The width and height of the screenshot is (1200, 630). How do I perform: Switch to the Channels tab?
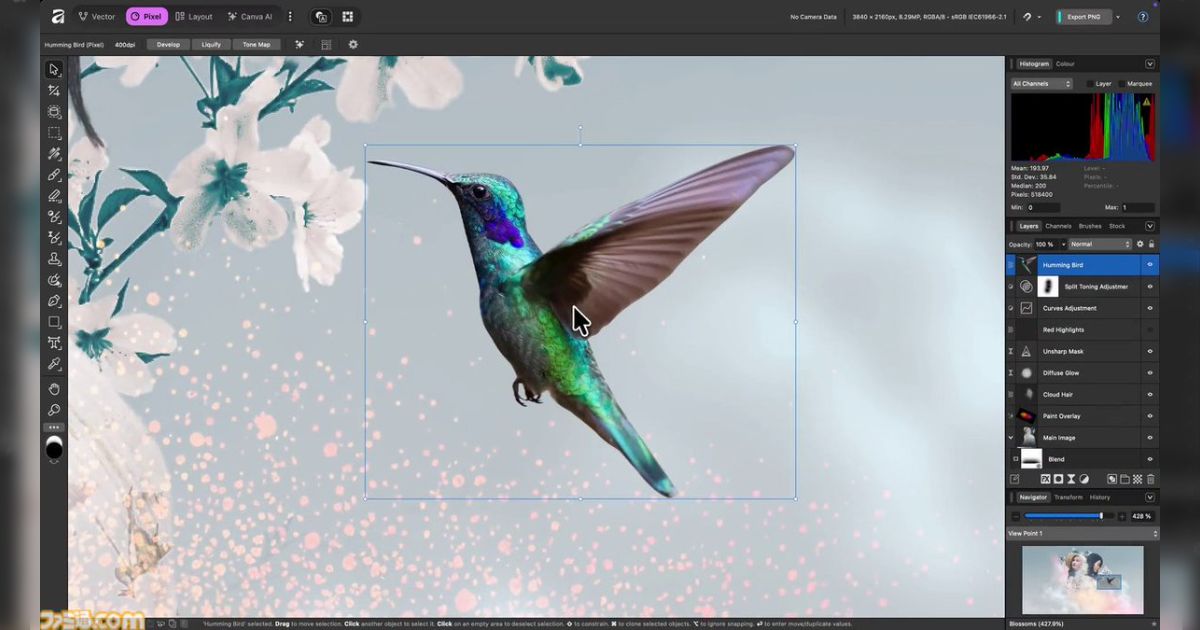pyautogui.click(x=1058, y=226)
